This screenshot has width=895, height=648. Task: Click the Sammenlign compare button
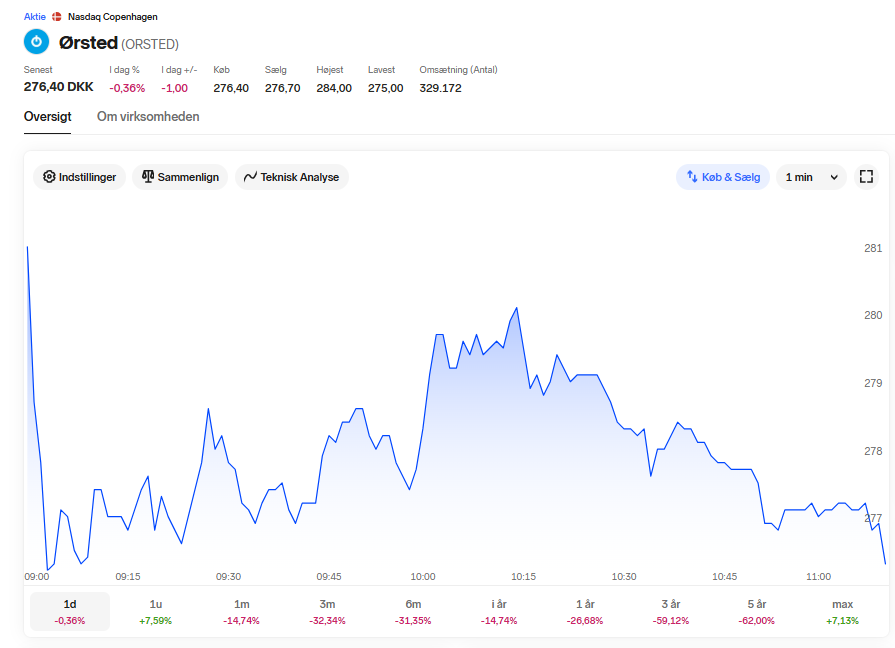tap(180, 177)
